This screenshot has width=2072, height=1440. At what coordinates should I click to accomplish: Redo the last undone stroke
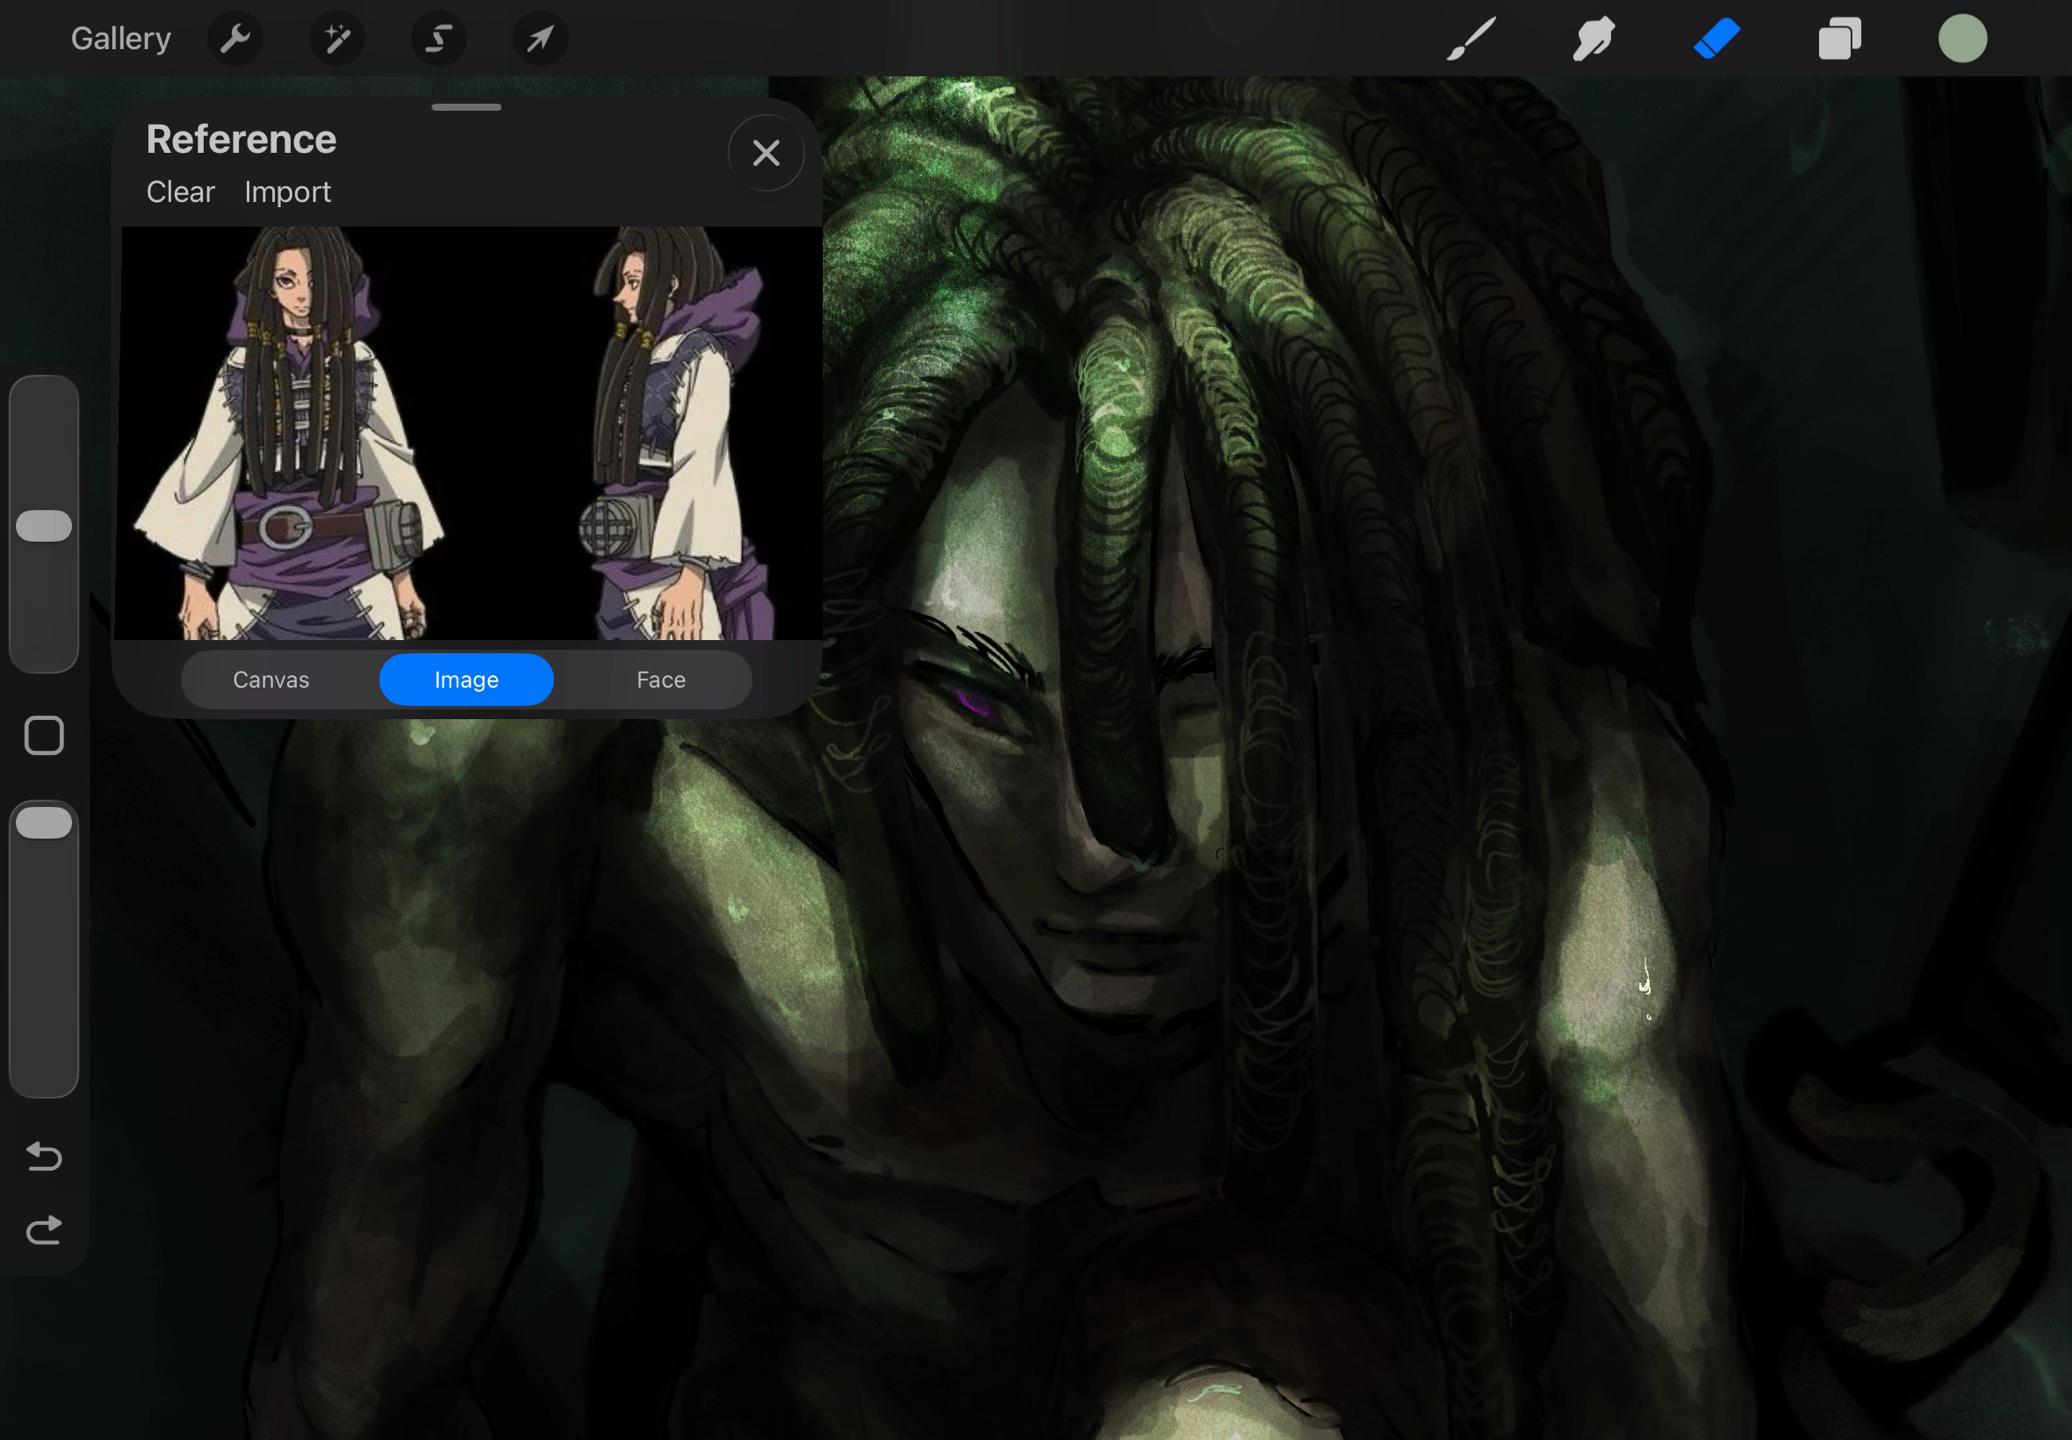coord(44,1230)
